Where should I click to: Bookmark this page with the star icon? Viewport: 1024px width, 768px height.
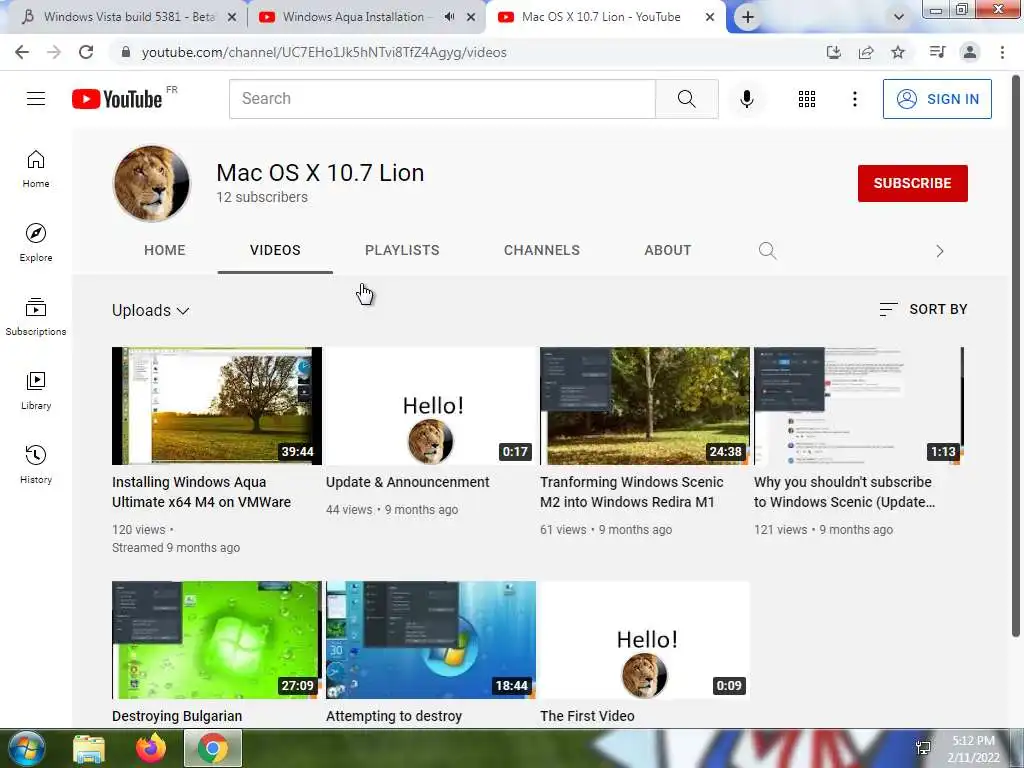(898, 52)
